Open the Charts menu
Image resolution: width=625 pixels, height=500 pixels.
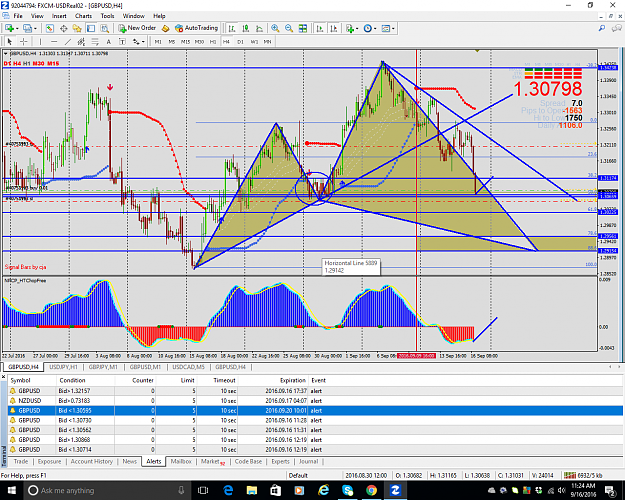(83, 16)
